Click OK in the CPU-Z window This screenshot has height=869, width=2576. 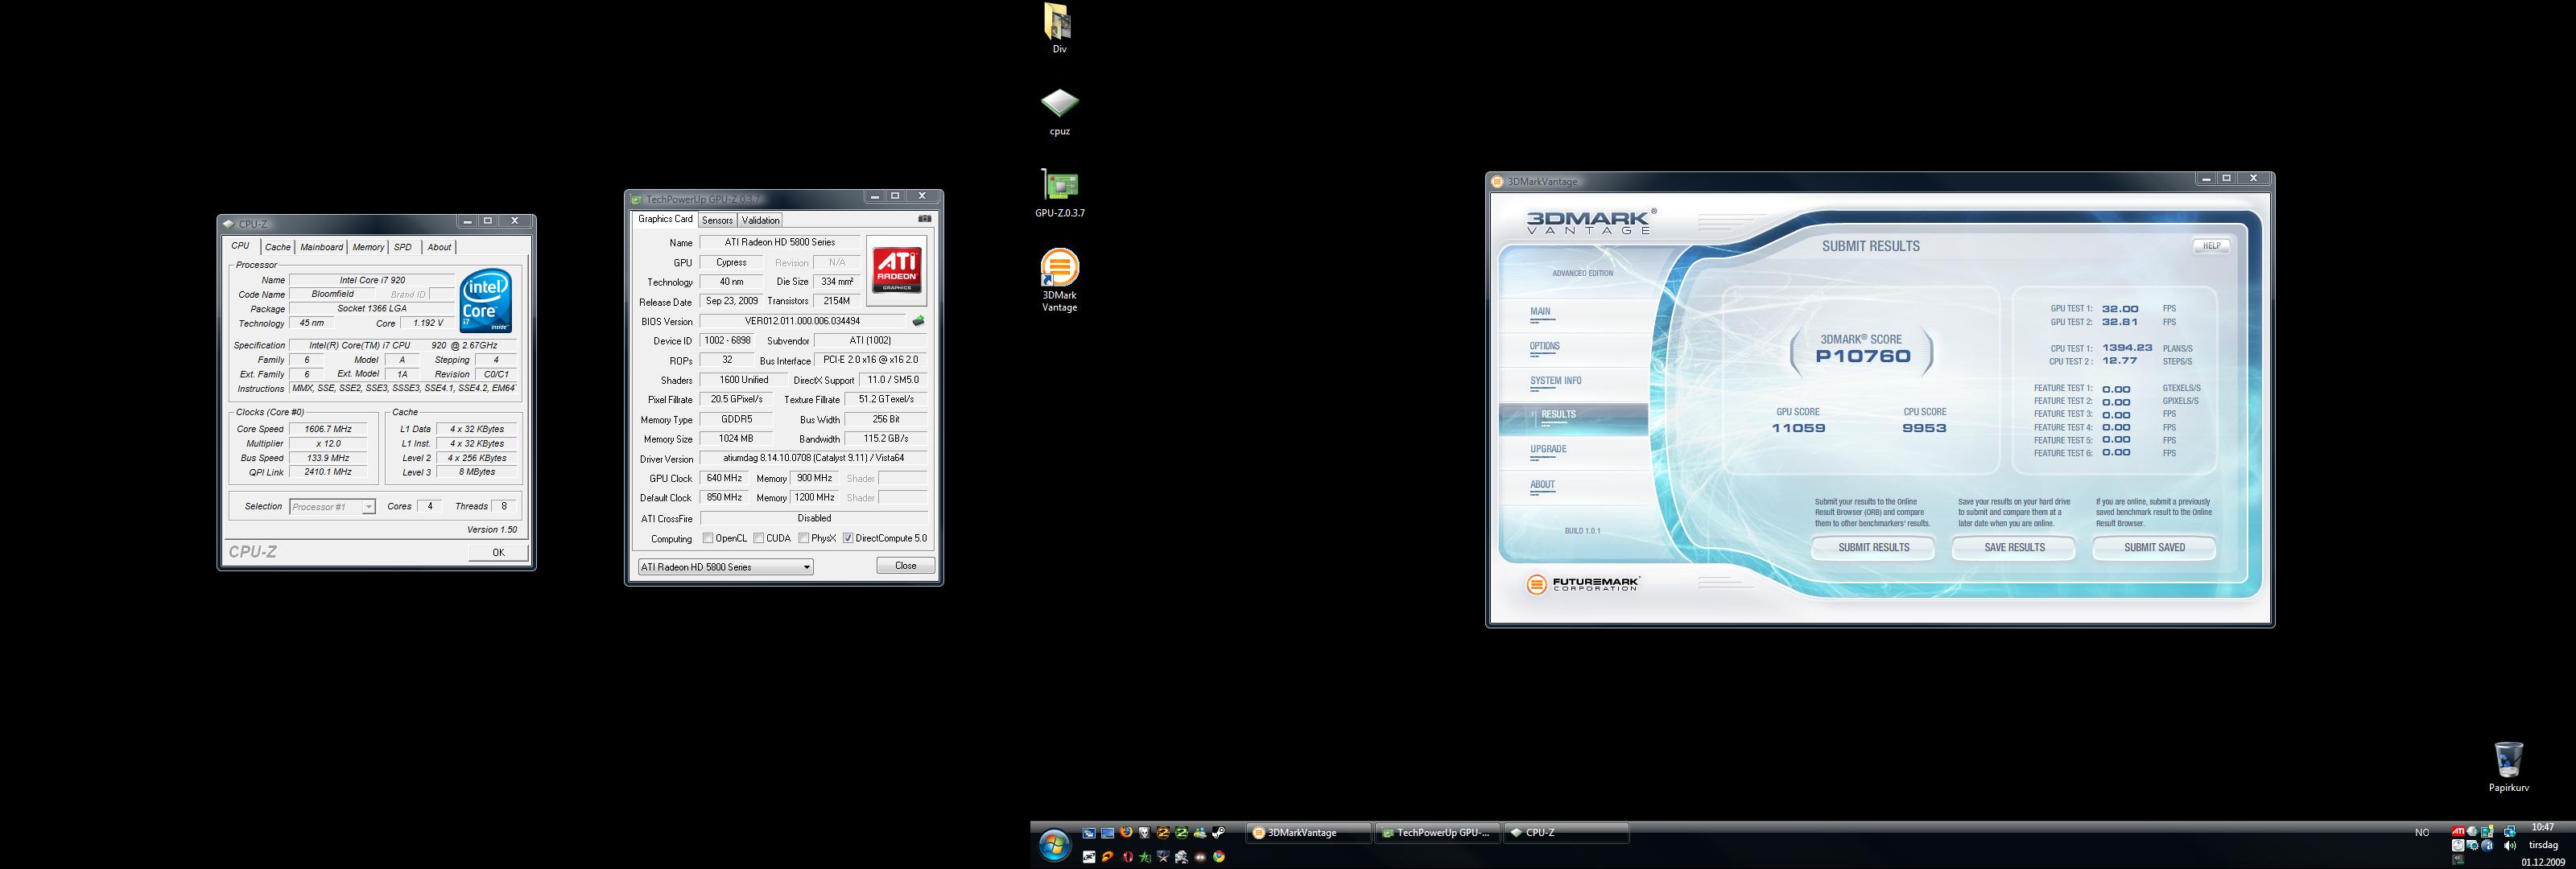pos(498,552)
